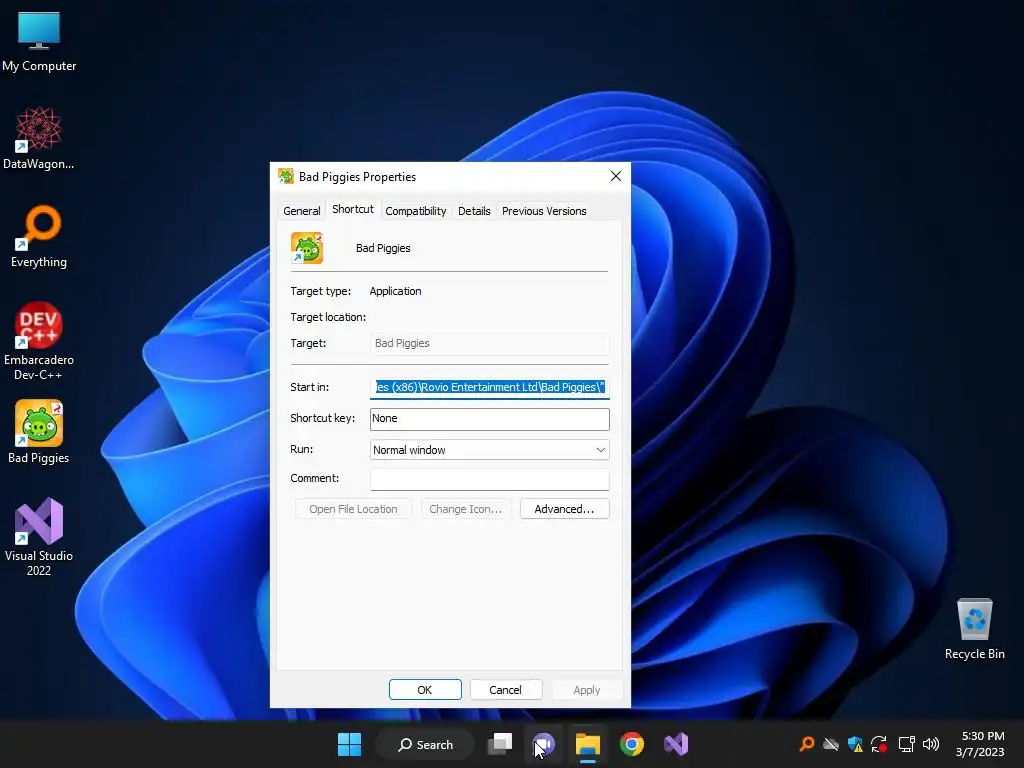
Task: Select the Bad Piggies desktop shortcut
Action: 39,432
